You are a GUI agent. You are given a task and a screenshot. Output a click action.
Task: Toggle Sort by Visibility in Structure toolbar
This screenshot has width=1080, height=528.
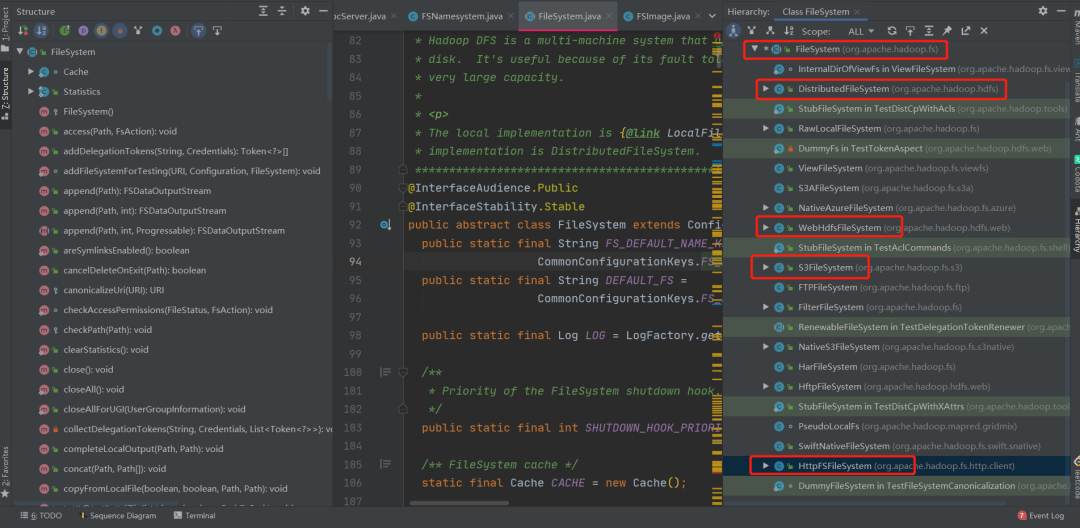[x=23, y=31]
